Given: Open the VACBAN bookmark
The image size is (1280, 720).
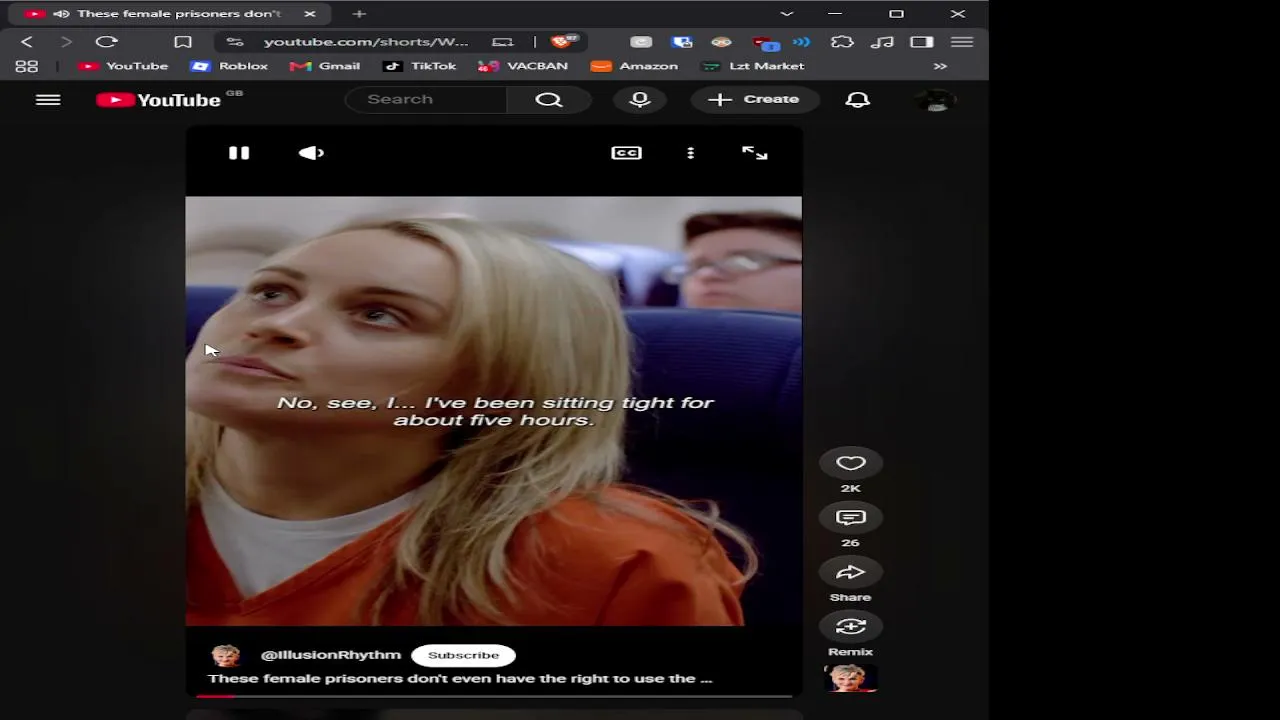Looking at the screenshot, I should (523, 66).
